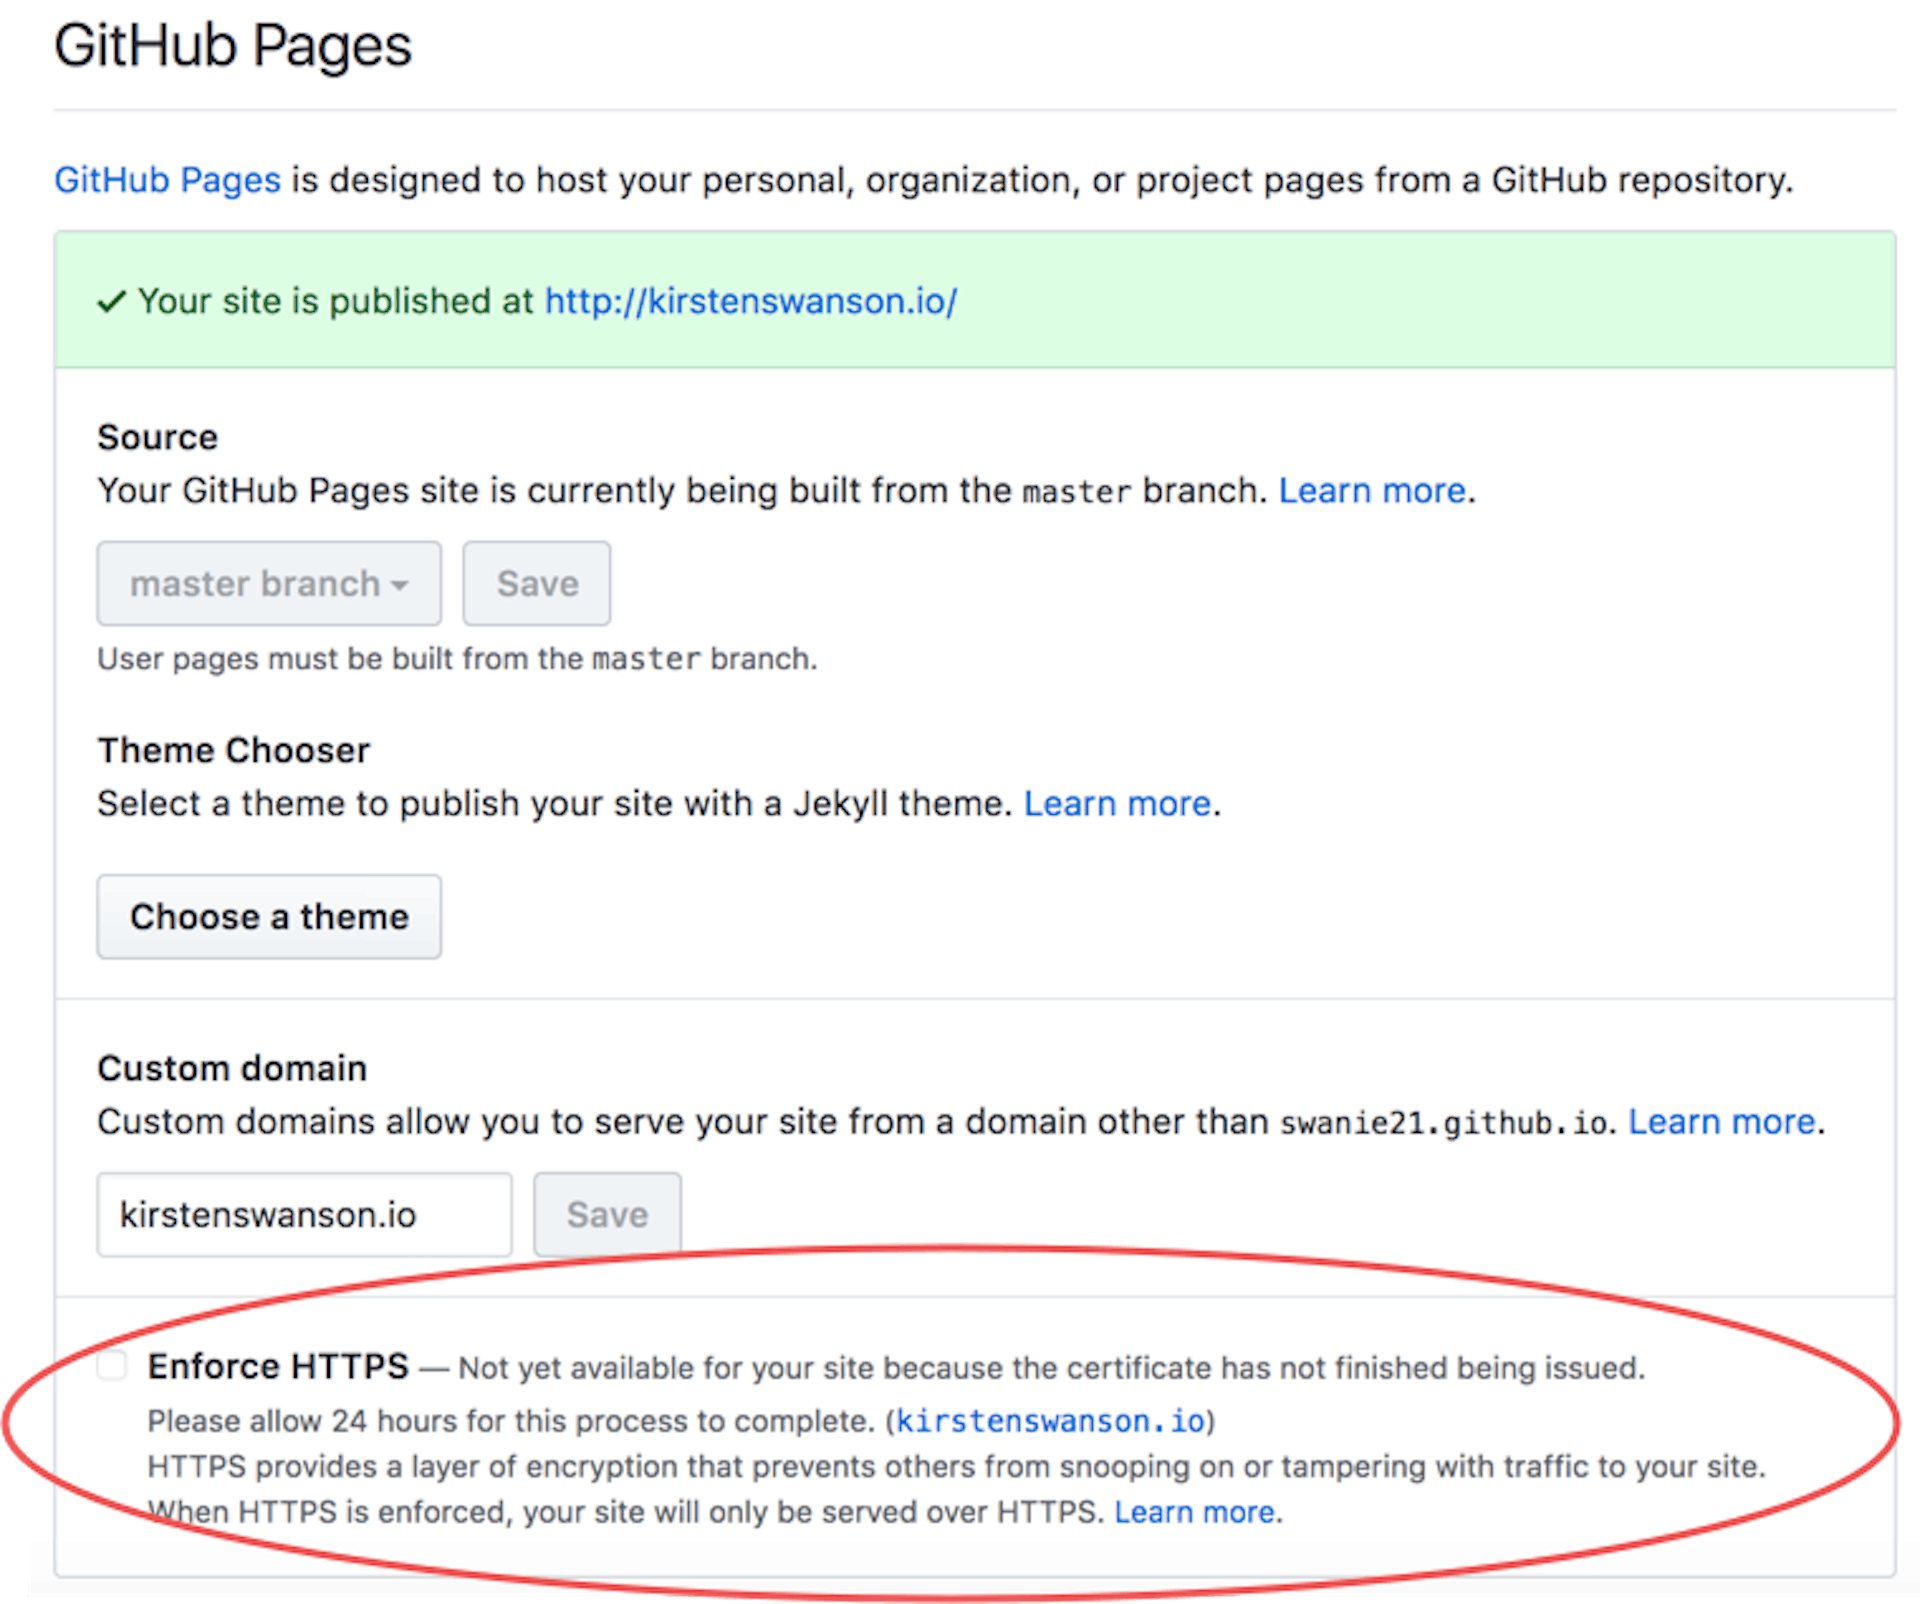
Task: Click kirstenswanson.io link in HTTPS notice
Action: [x=1049, y=1421]
